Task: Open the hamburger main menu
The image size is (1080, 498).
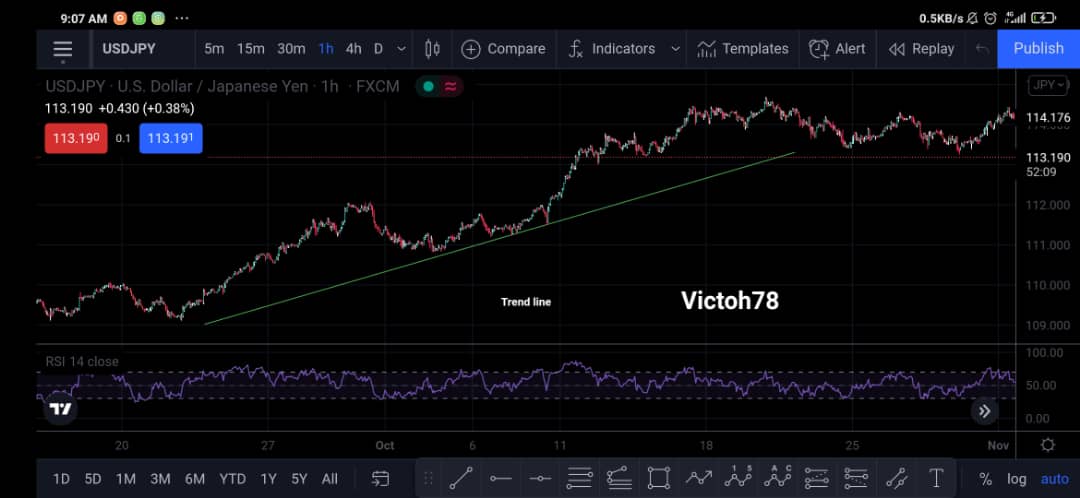Action: click(63, 50)
